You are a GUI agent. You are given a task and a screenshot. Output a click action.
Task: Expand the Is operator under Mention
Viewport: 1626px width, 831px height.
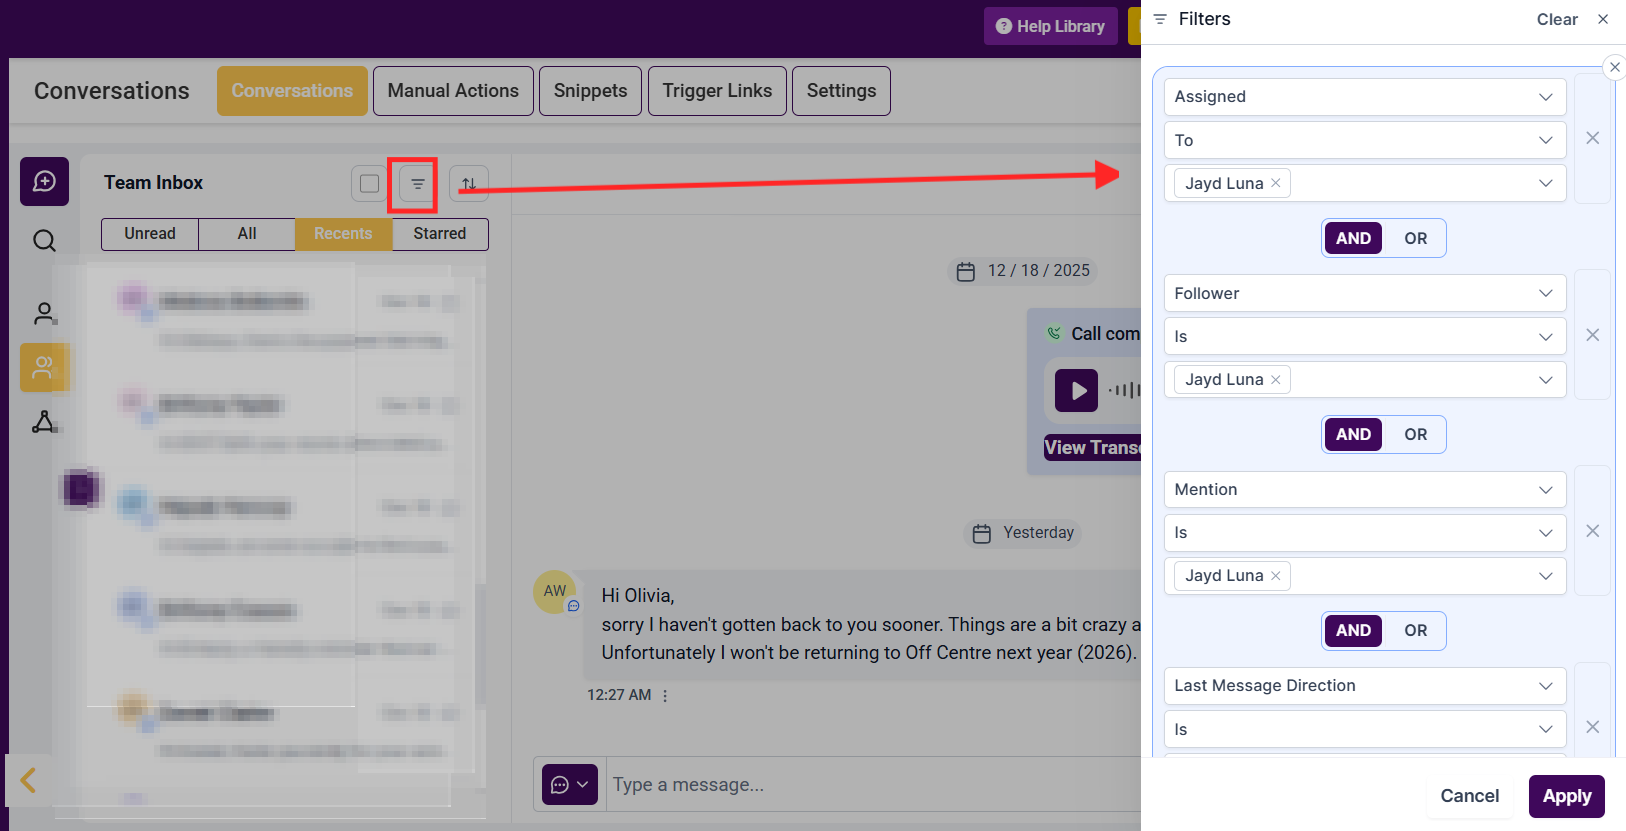tap(1365, 532)
